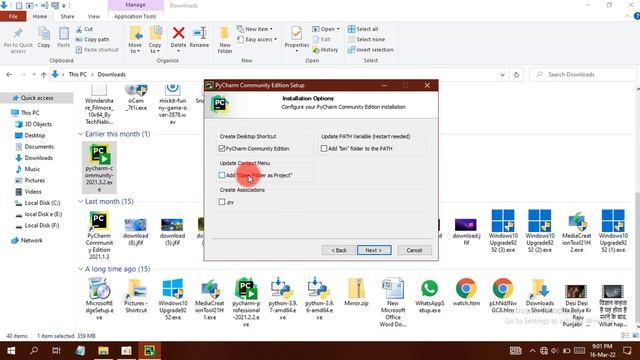The width and height of the screenshot is (640, 360).
Task: Click Next in PyCharm setup
Action: pos(374,250)
